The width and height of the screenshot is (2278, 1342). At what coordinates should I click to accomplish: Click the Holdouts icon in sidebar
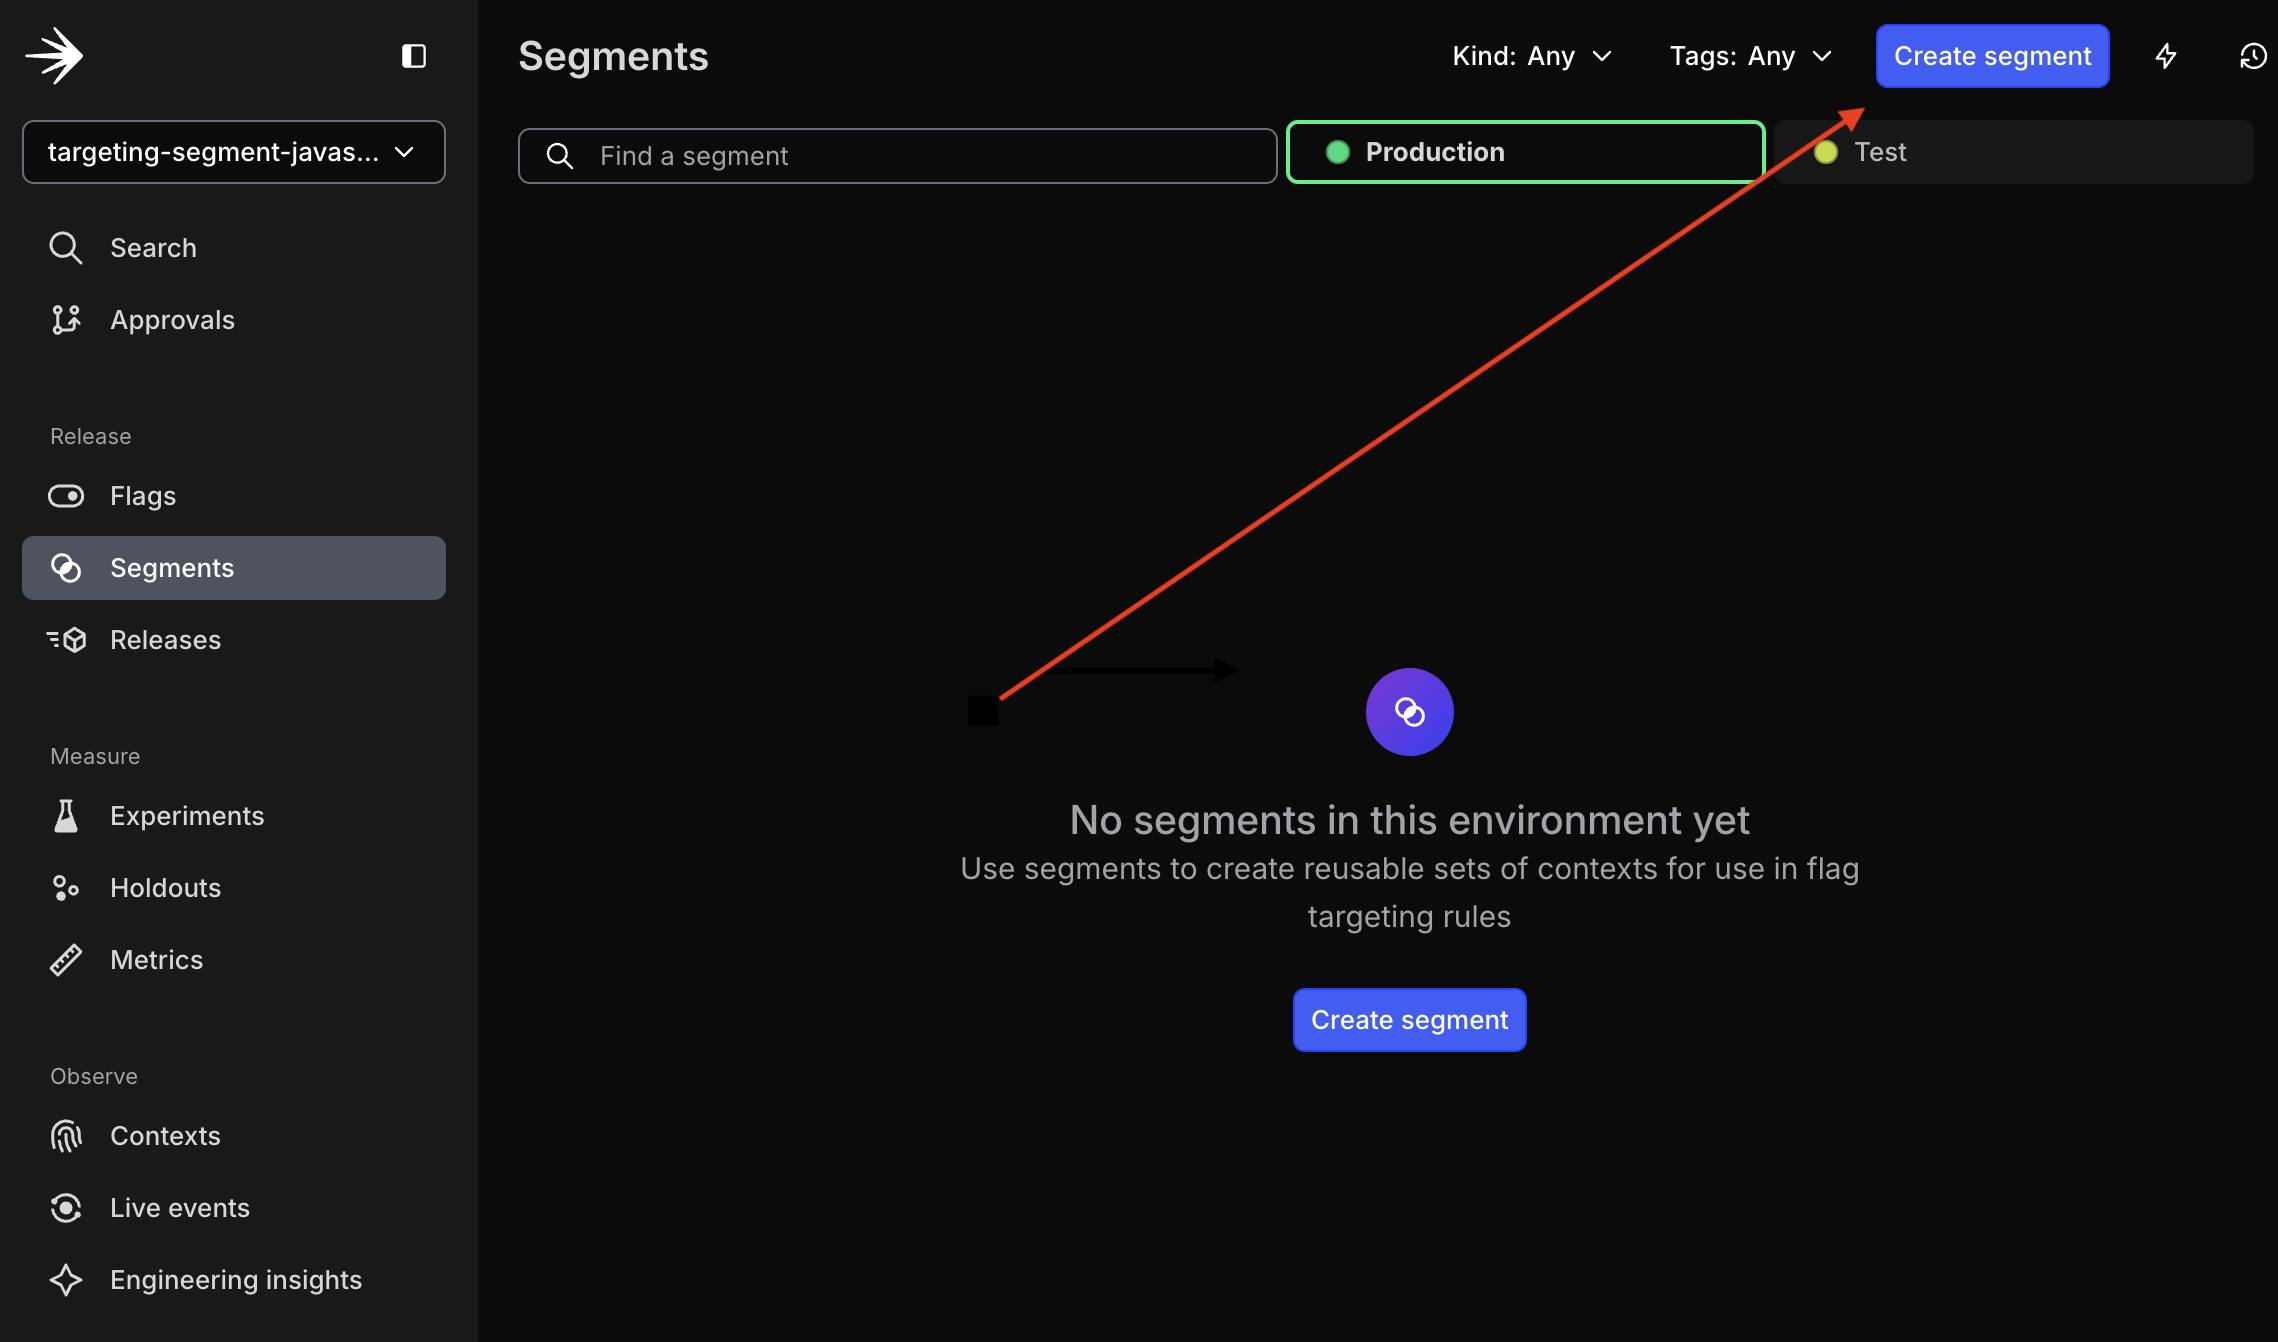(x=64, y=887)
